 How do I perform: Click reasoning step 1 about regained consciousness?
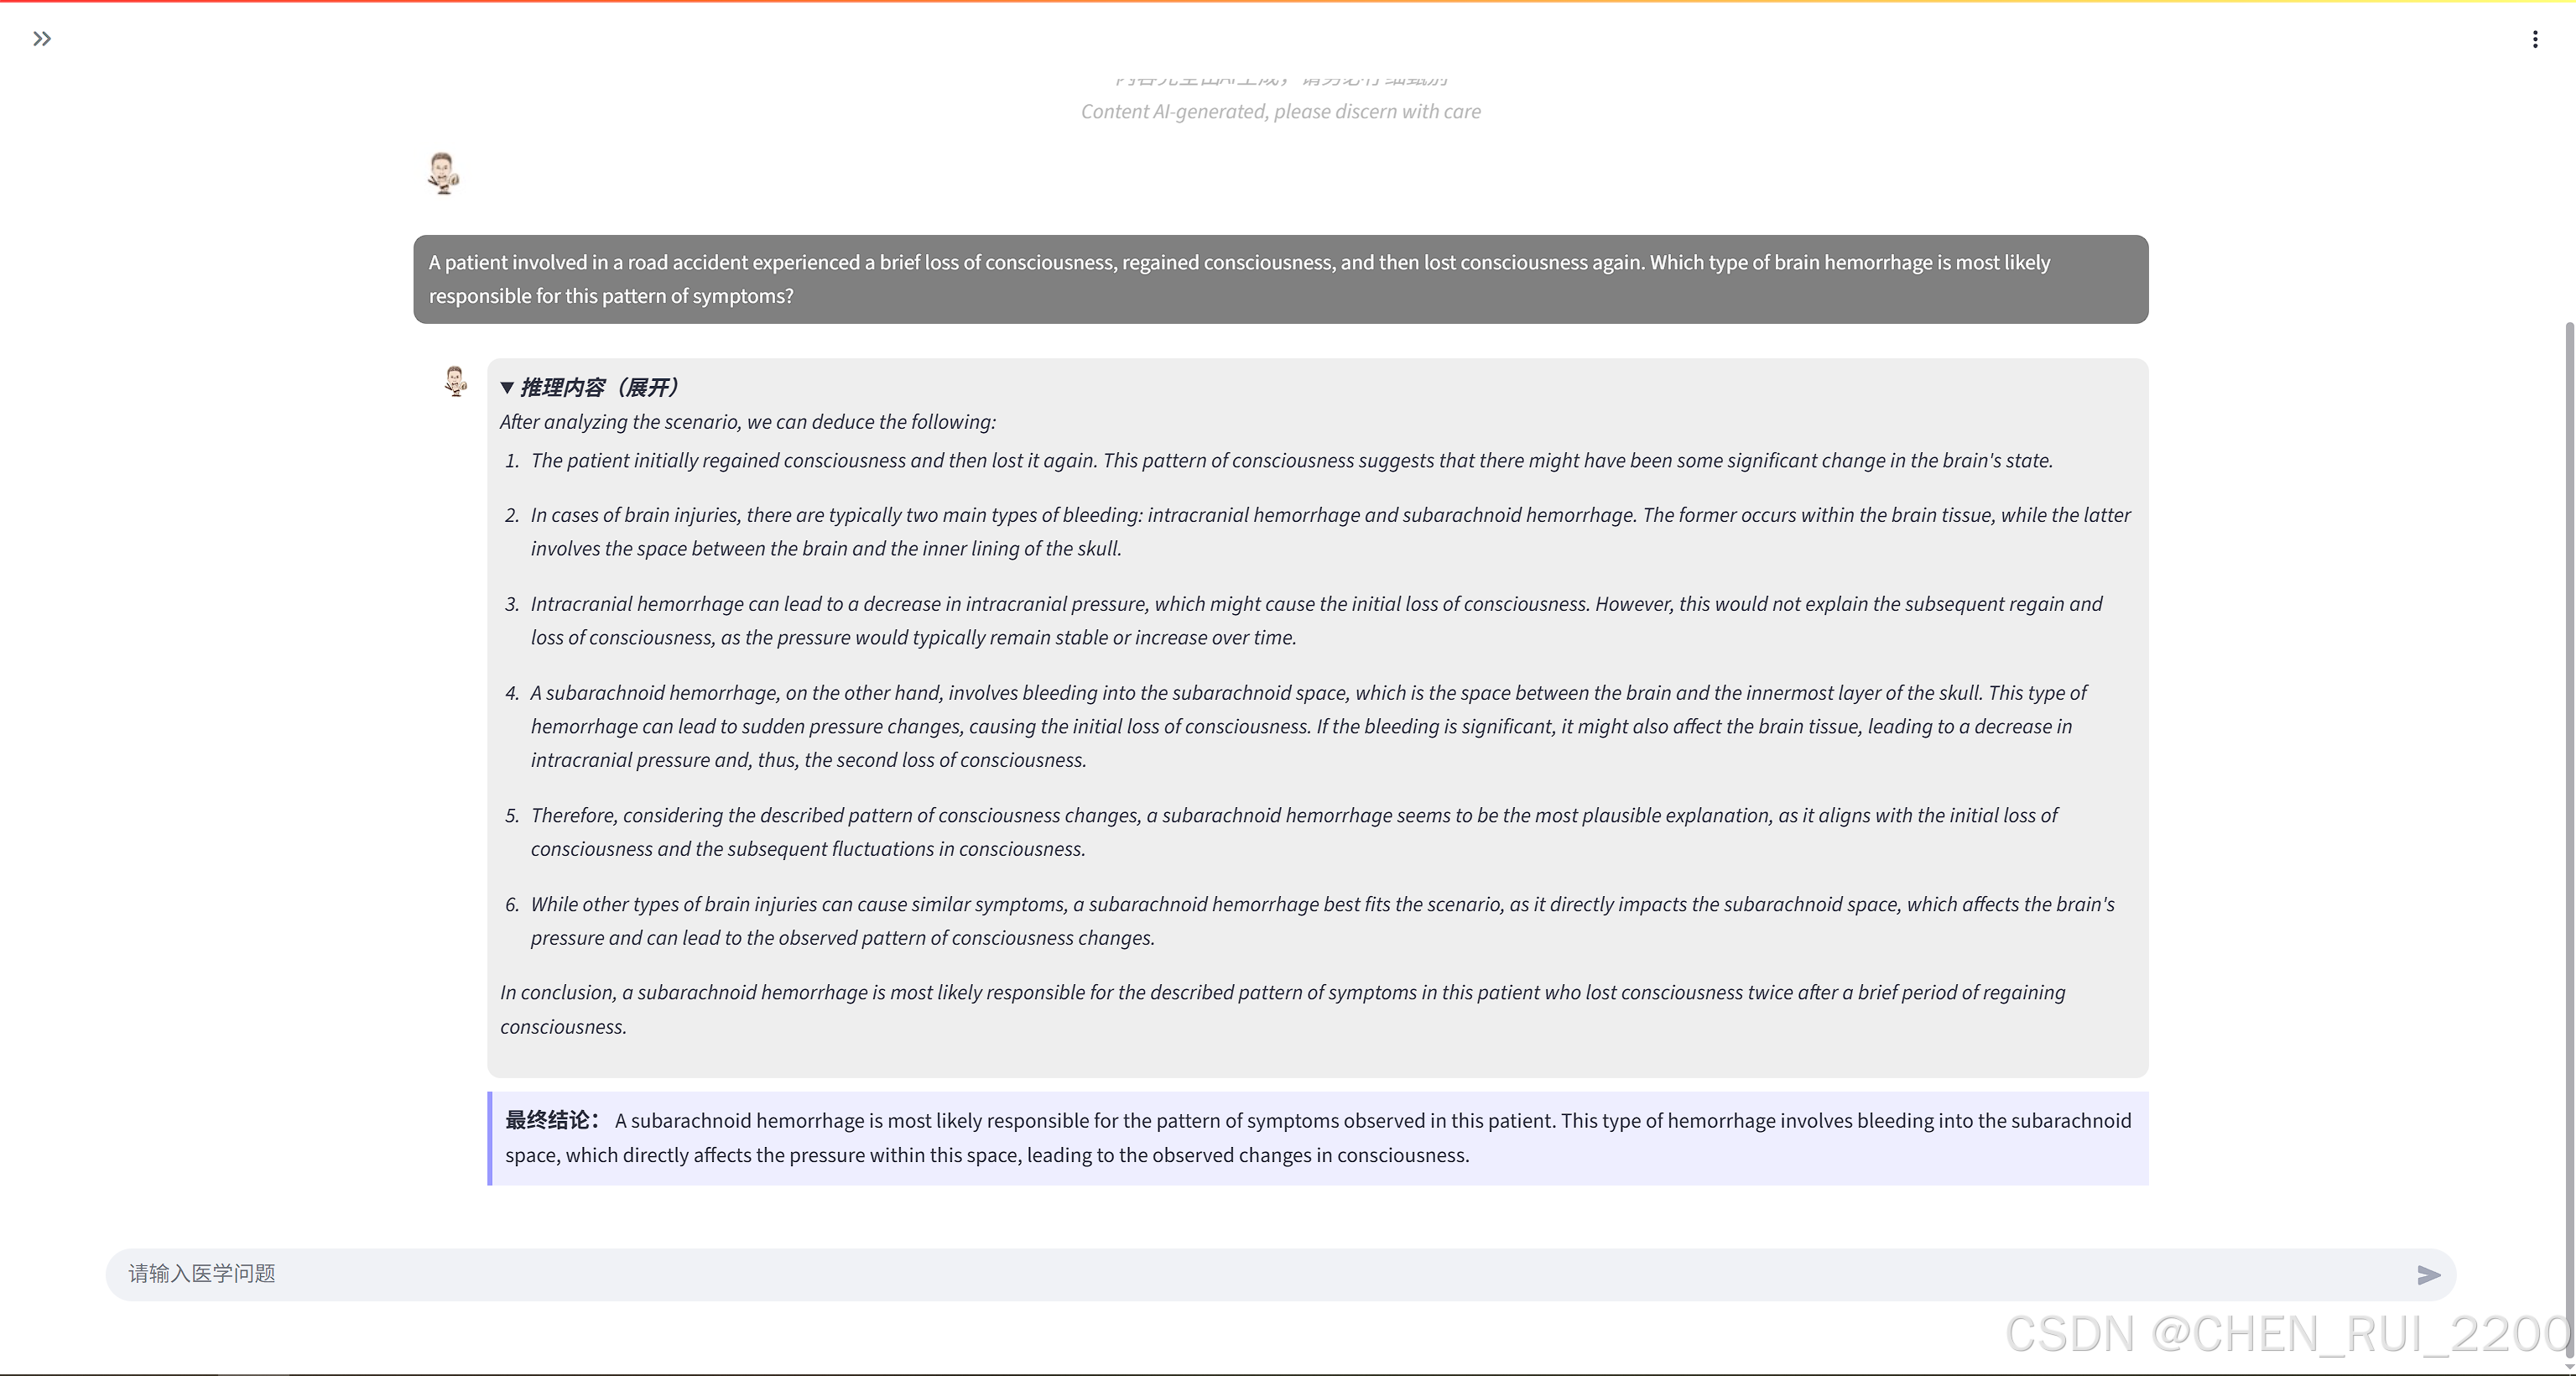click(x=1290, y=461)
